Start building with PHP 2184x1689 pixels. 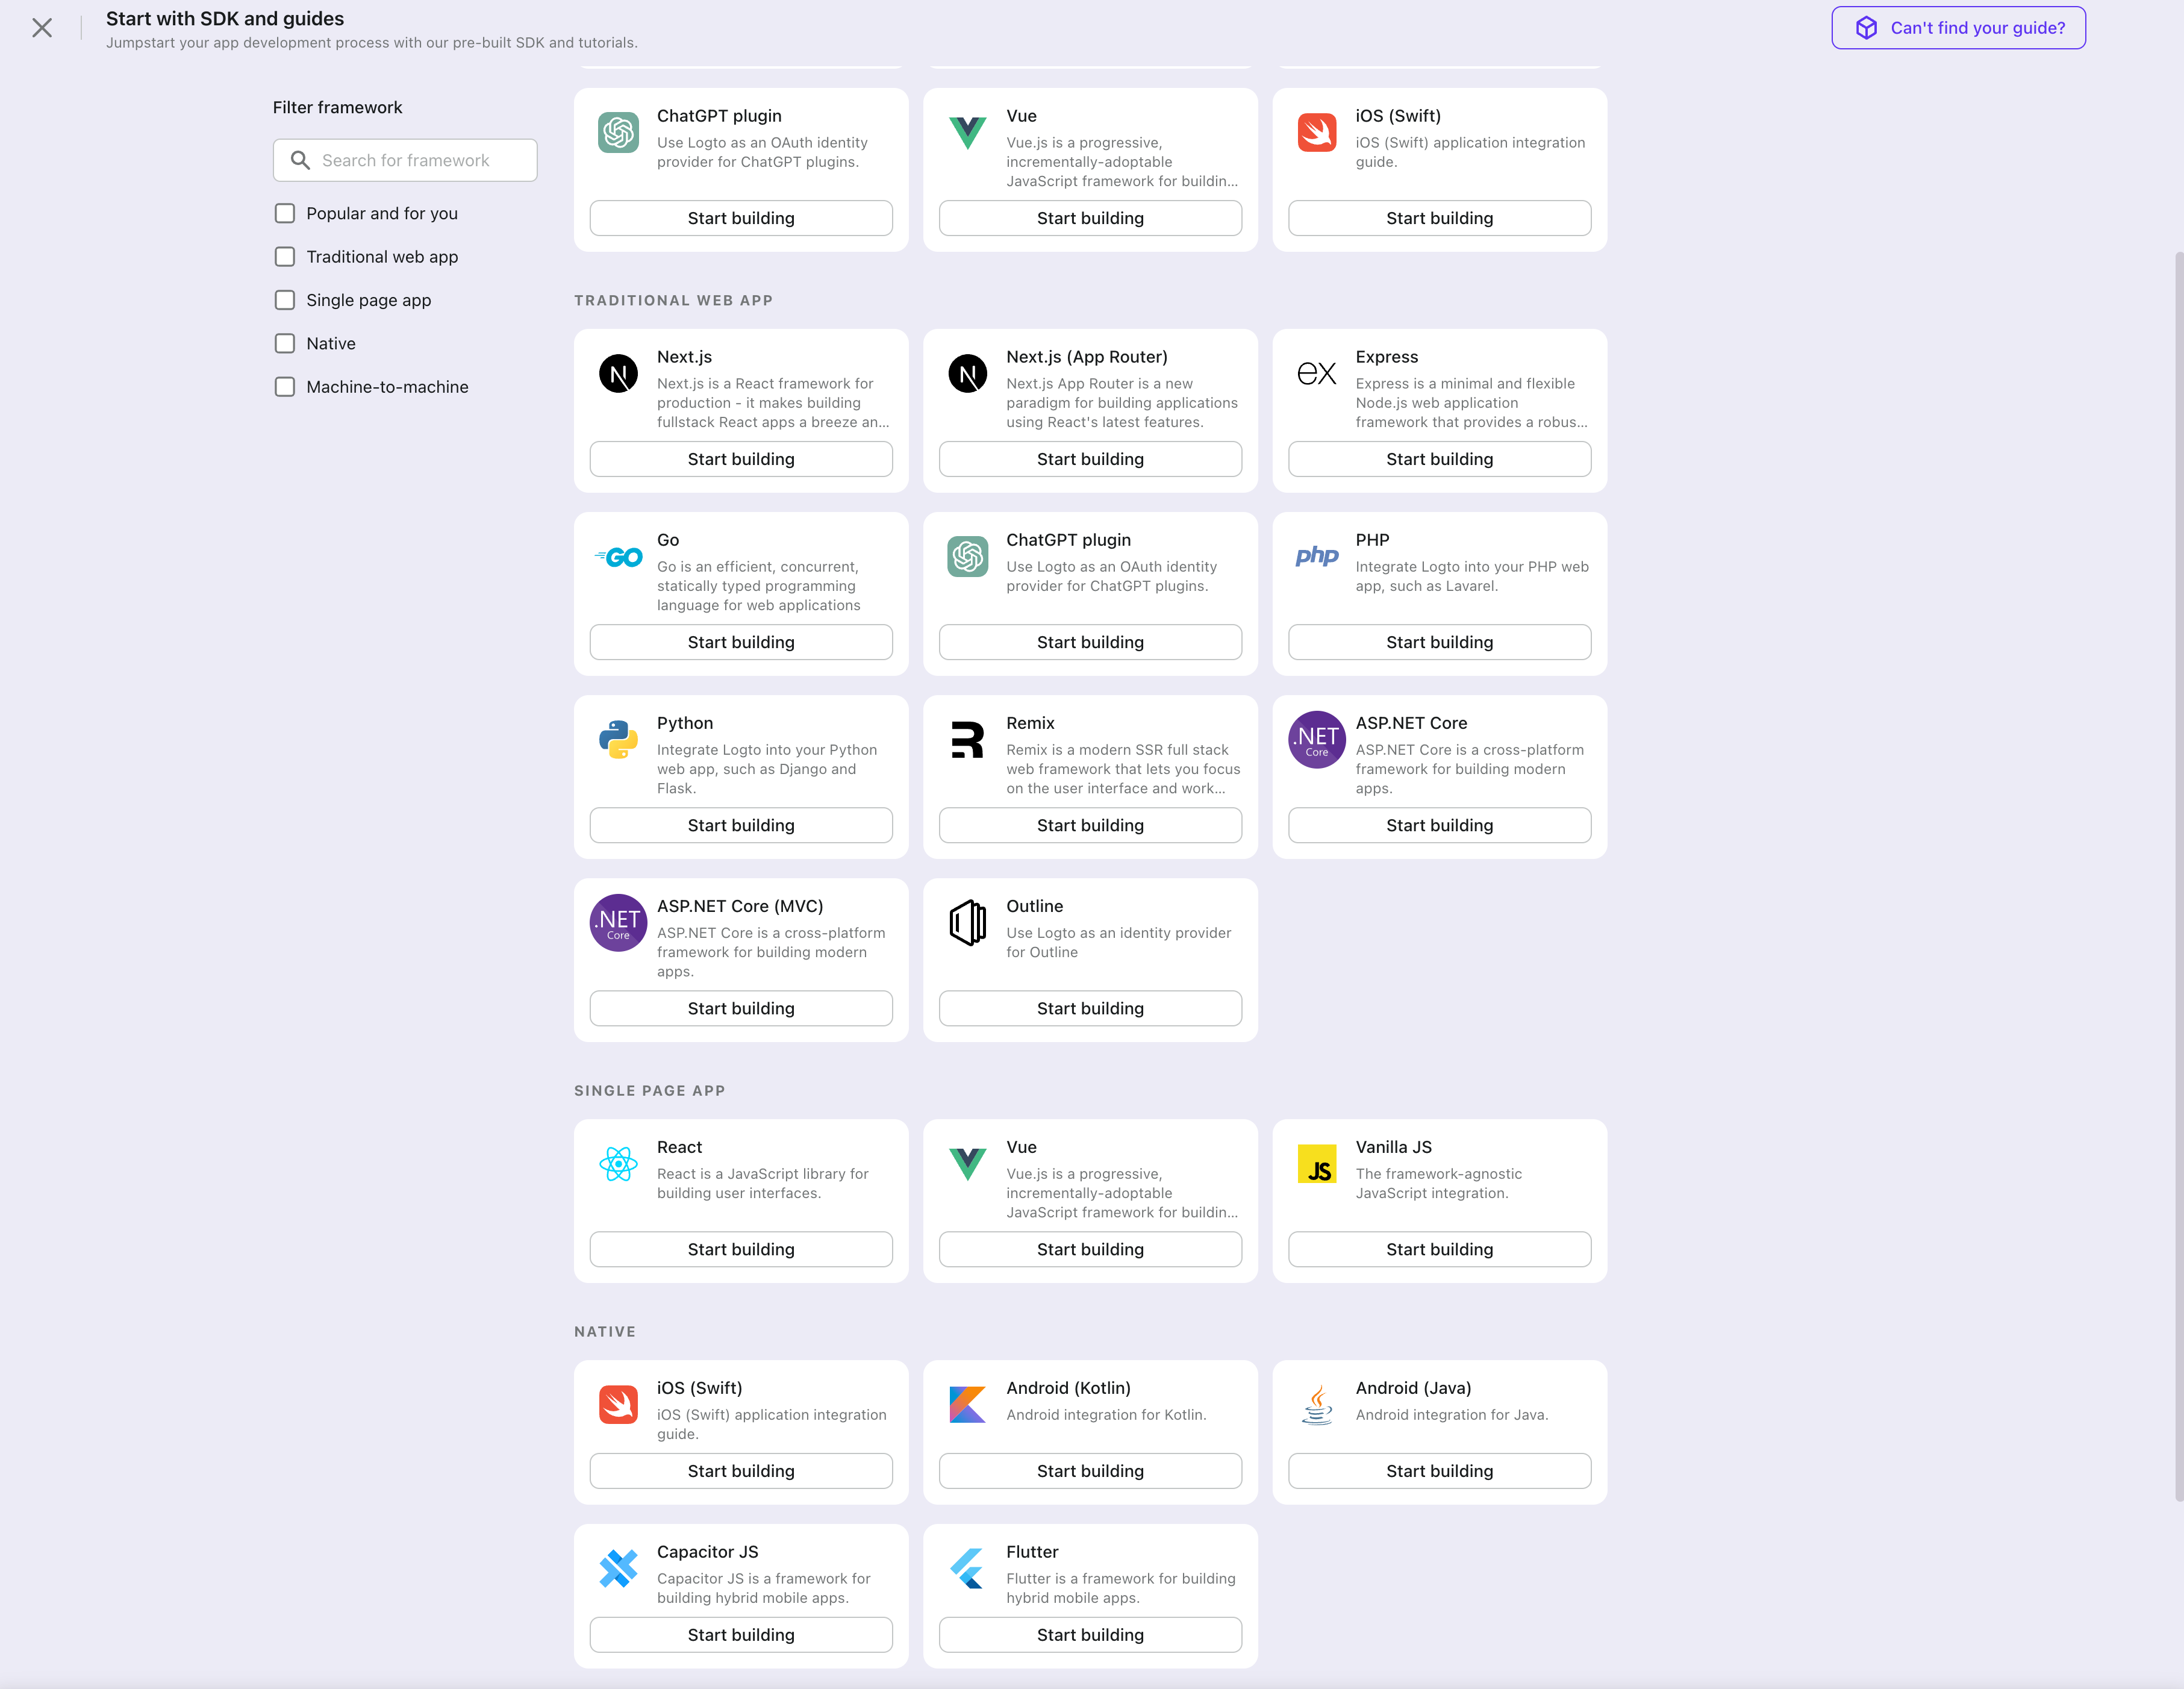point(1439,642)
